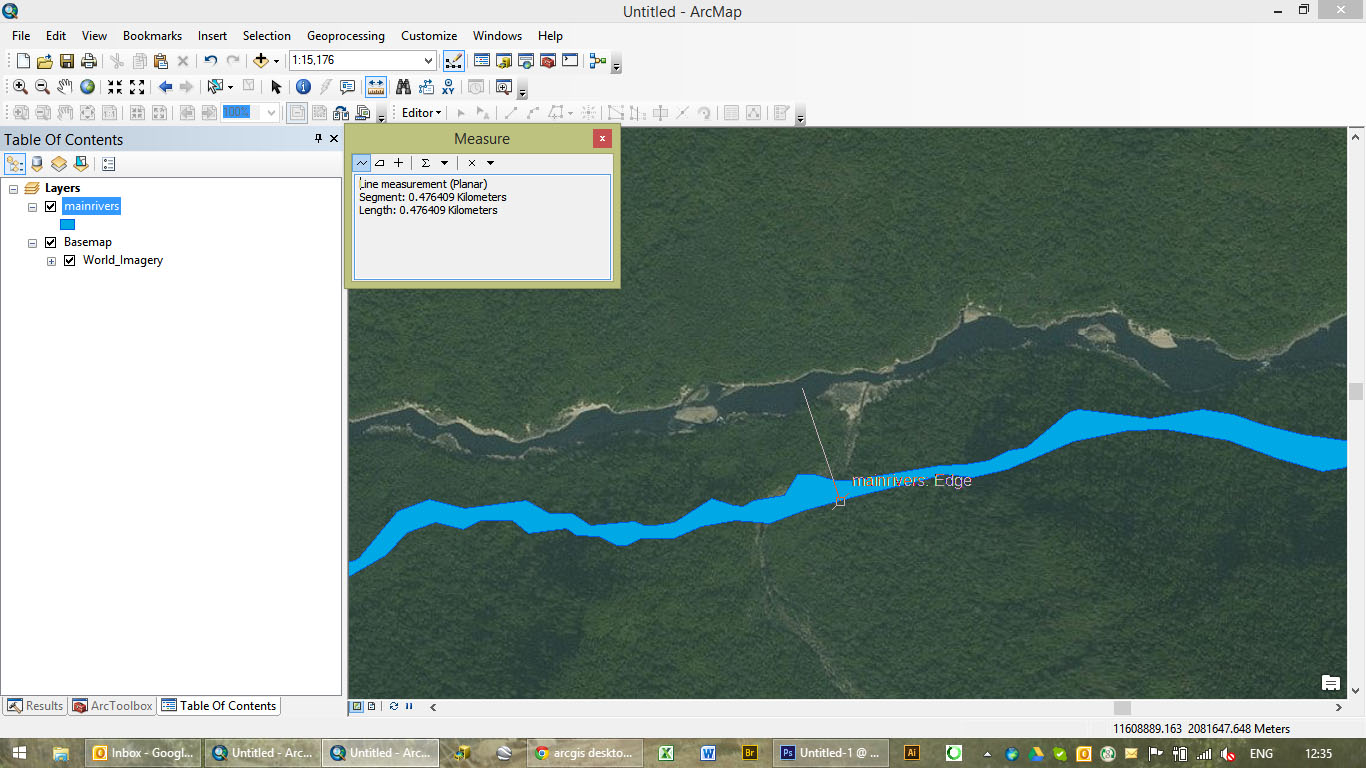This screenshot has height=768, width=1366.
Task: Save the map with floppy icon
Action: pos(67,61)
